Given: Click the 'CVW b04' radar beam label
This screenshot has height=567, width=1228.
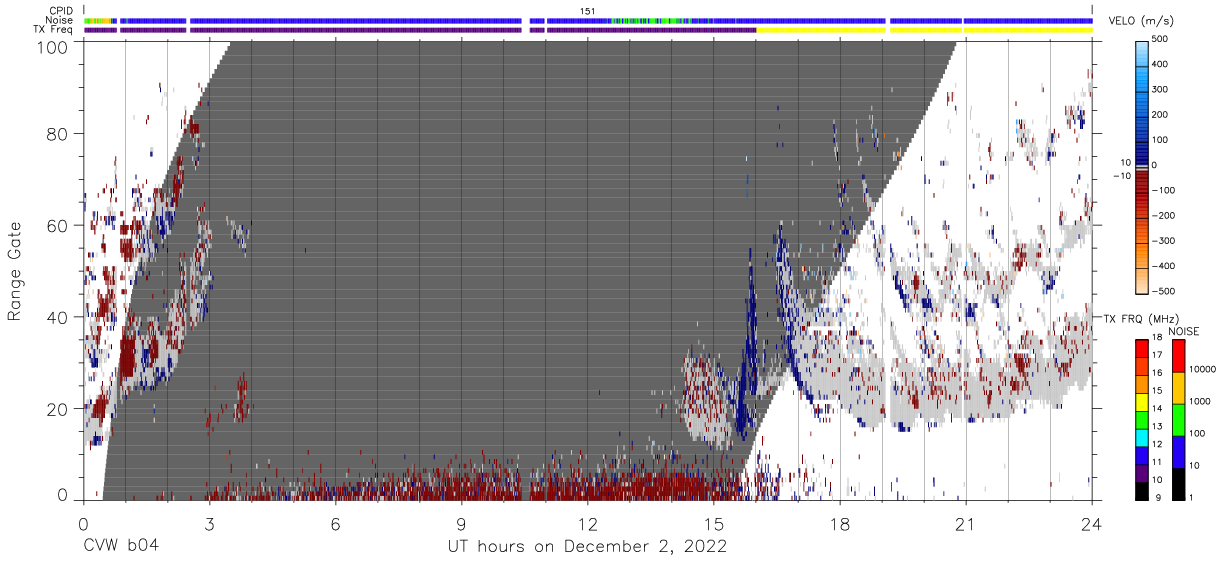Looking at the screenshot, I should click(120, 547).
